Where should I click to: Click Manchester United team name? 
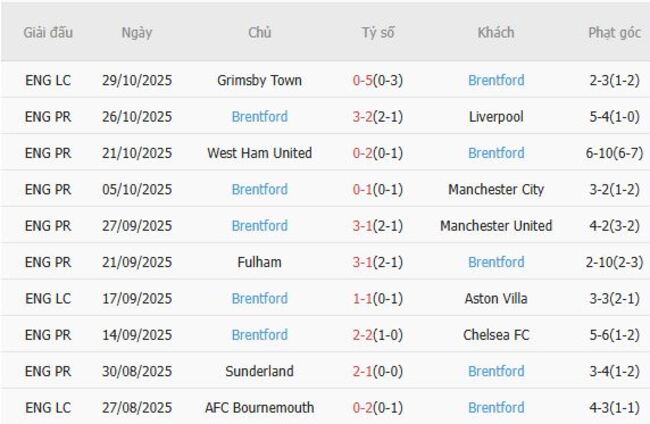[x=496, y=226]
